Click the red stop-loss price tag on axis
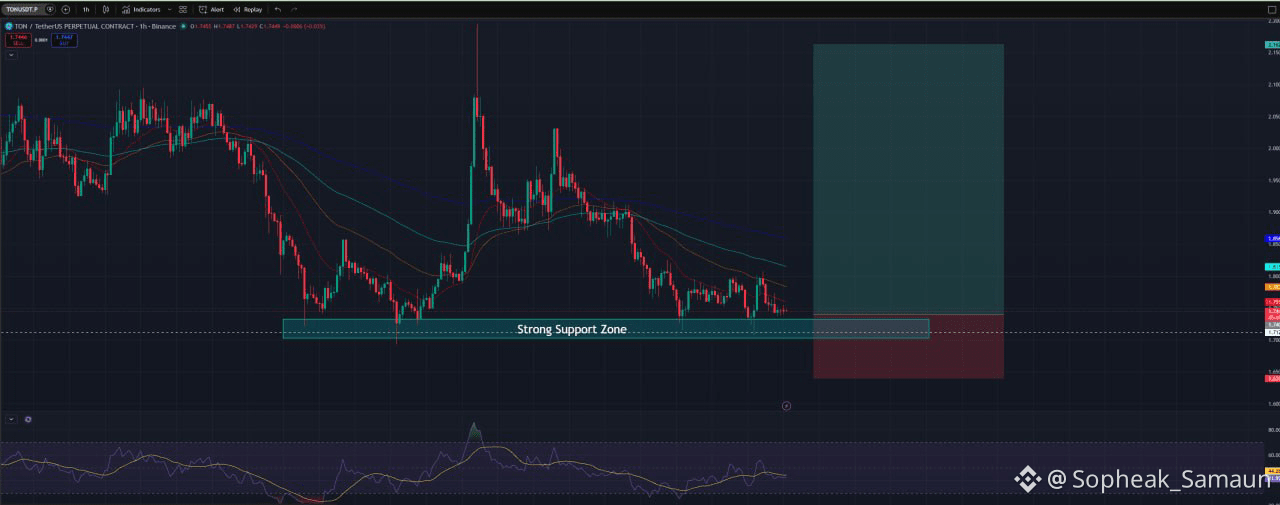This screenshot has width=1280, height=505. 1273,378
